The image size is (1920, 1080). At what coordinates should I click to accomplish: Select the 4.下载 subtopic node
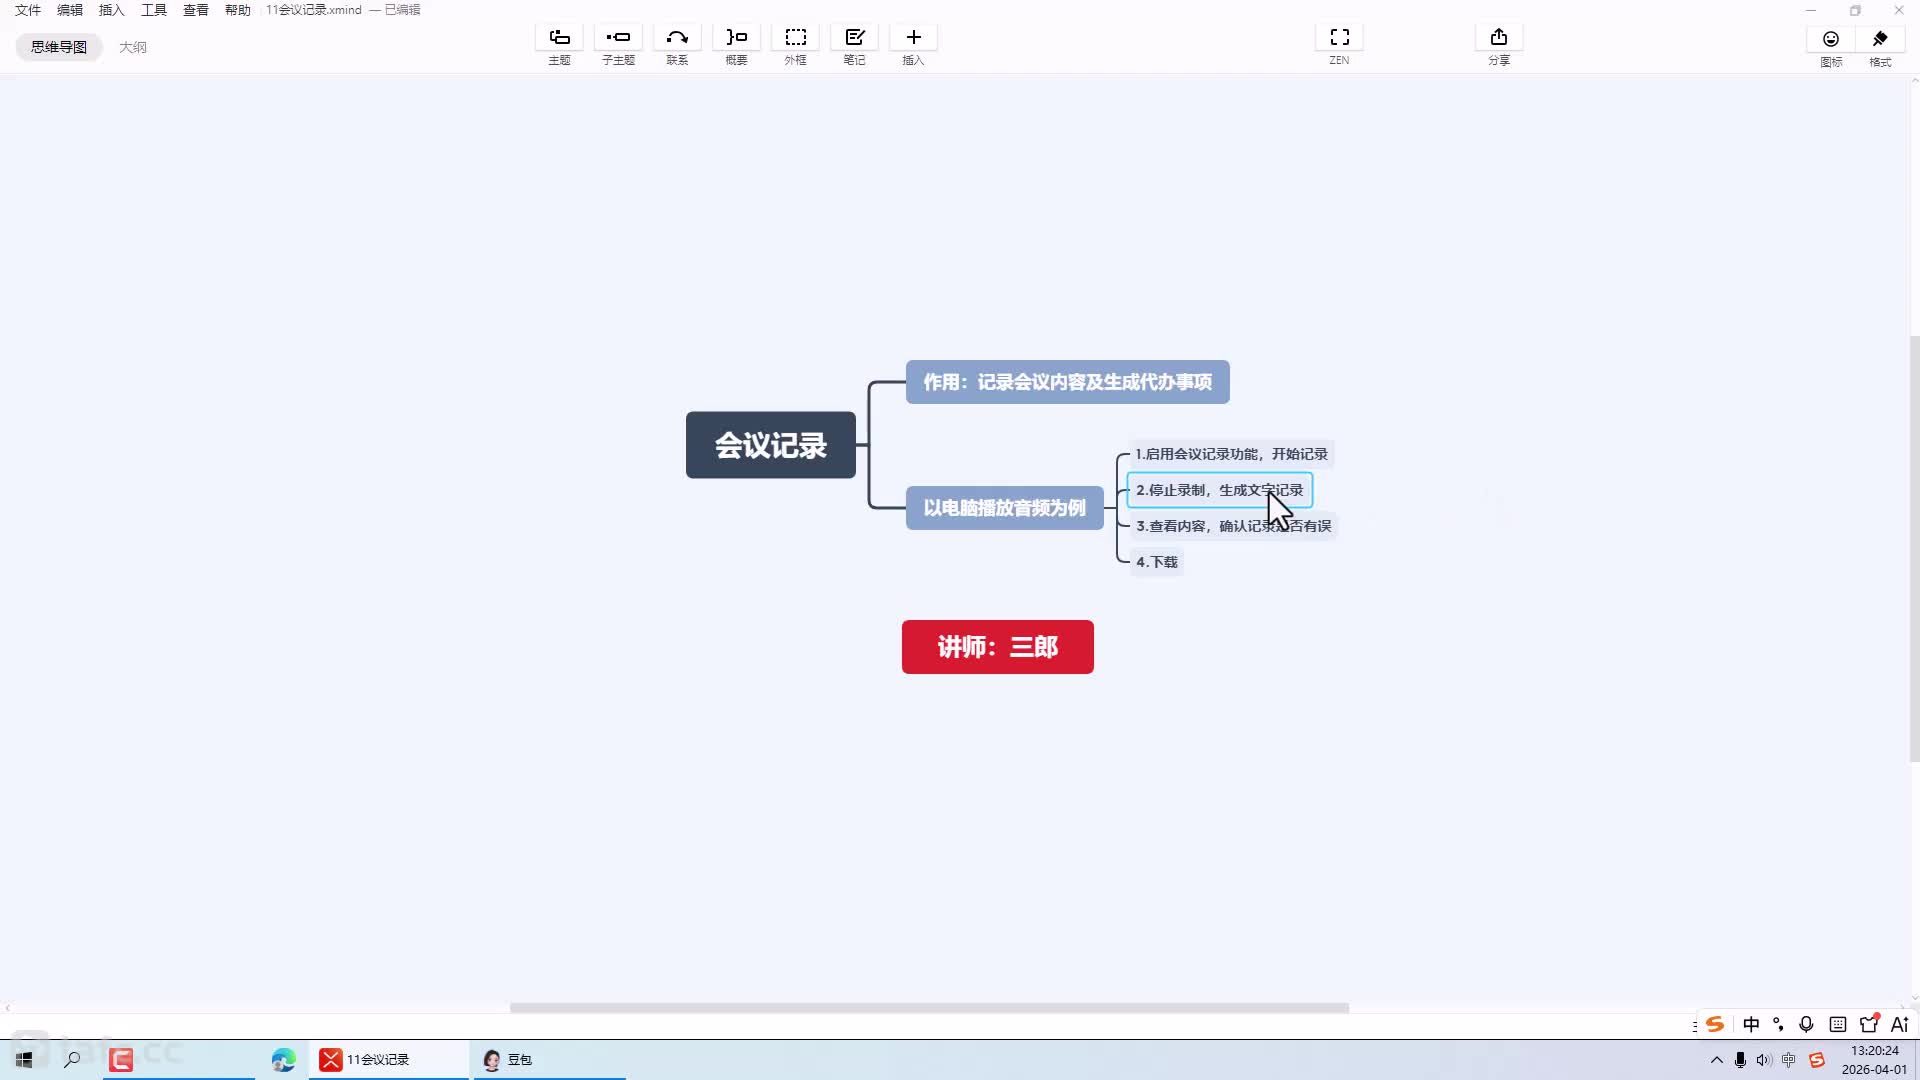pyautogui.click(x=1156, y=562)
